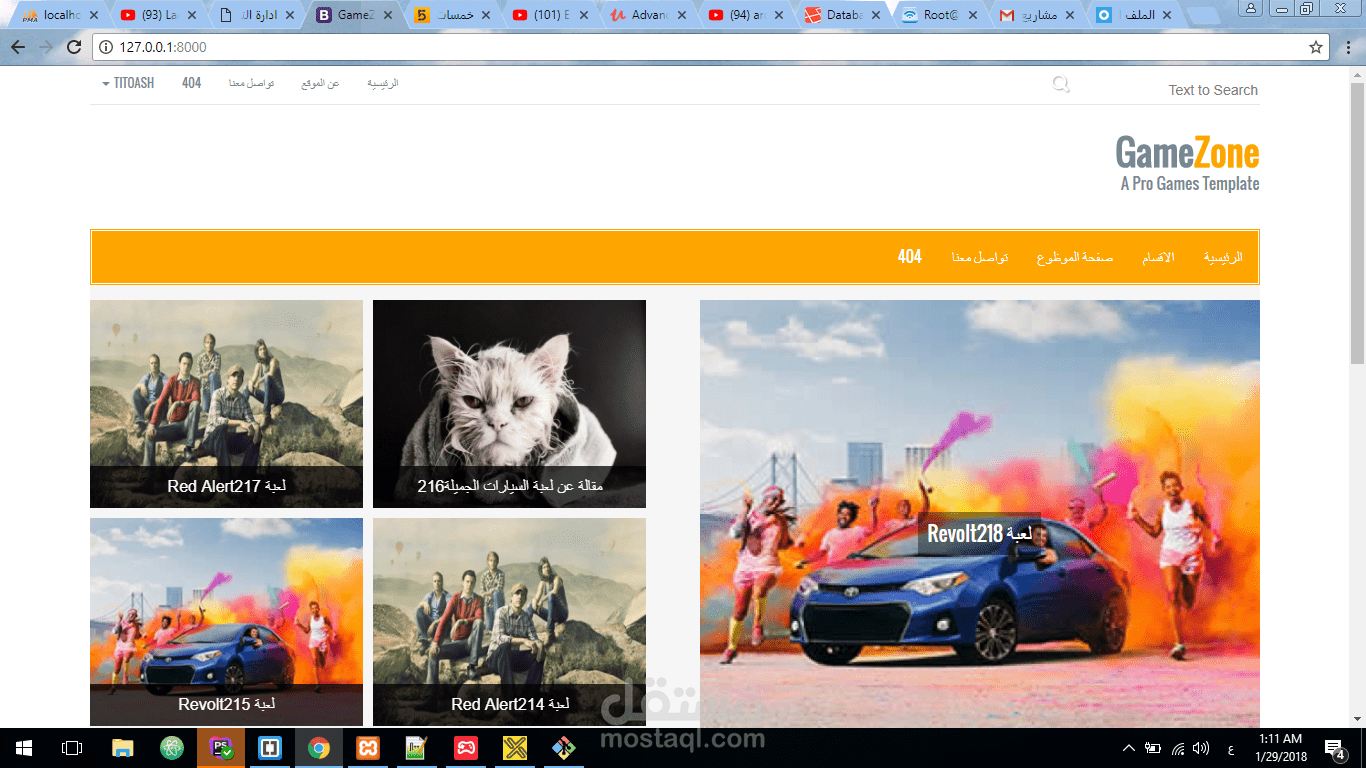Image resolution: width=1366 pixels, height=768 pixels.
Task: Click 404 in orange navigation bar
Action: point(909,257)
